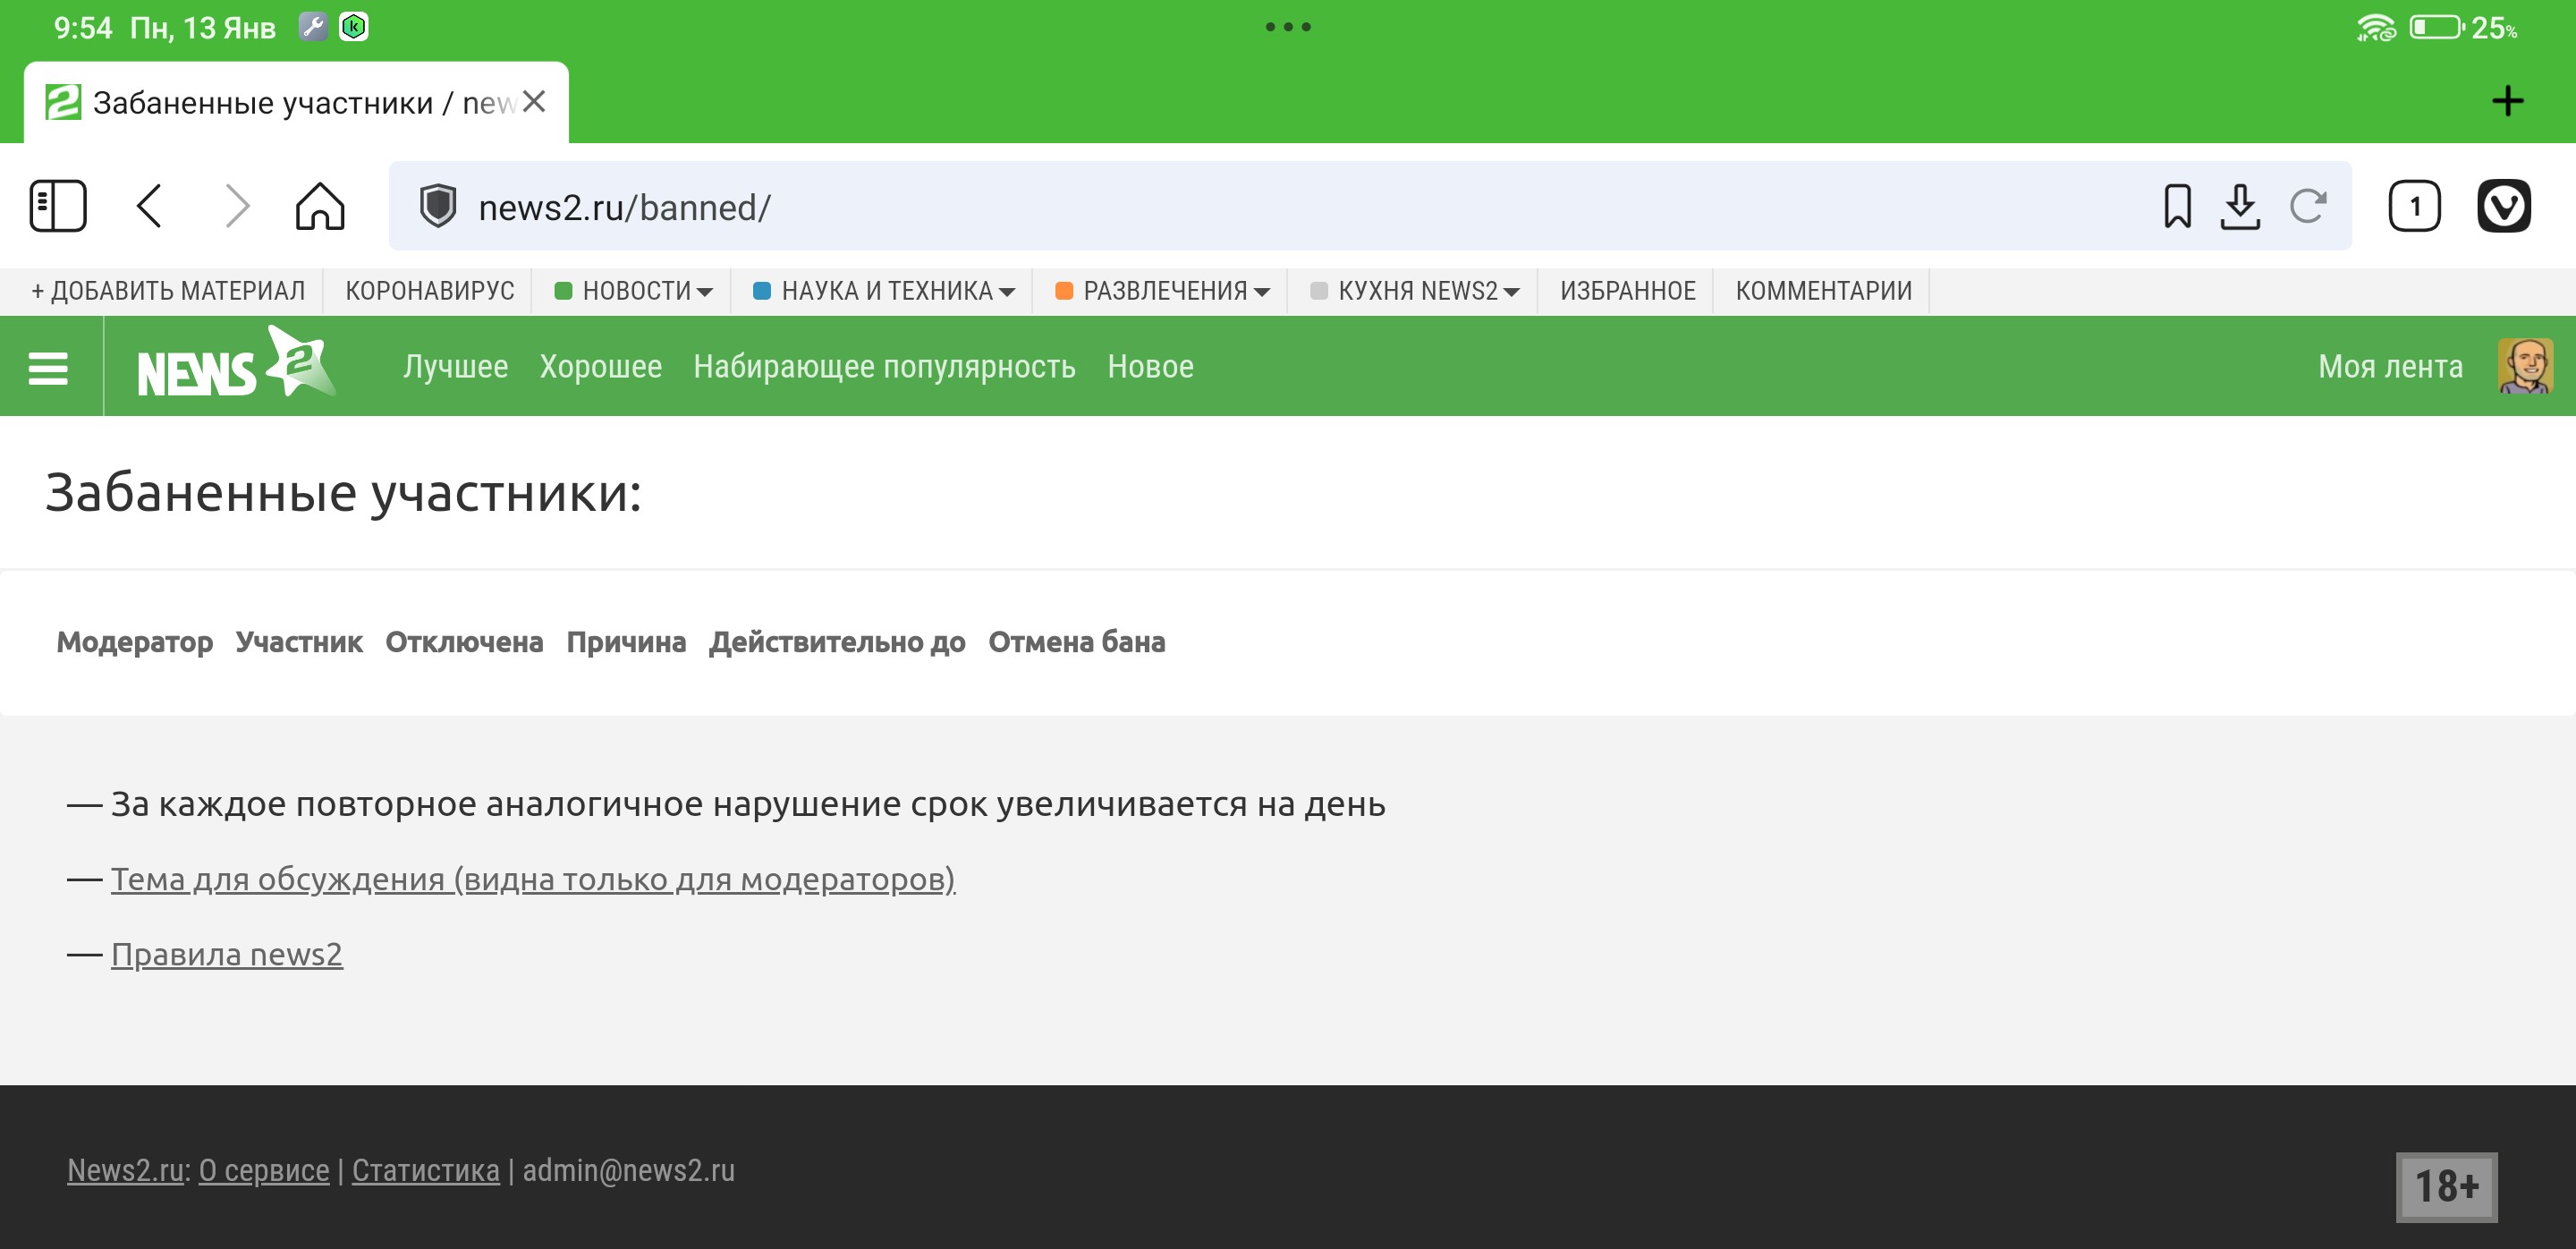
Task: Tap the Wi-Fi status icon
Action: pyautogui.click(x=2376, y=27)
